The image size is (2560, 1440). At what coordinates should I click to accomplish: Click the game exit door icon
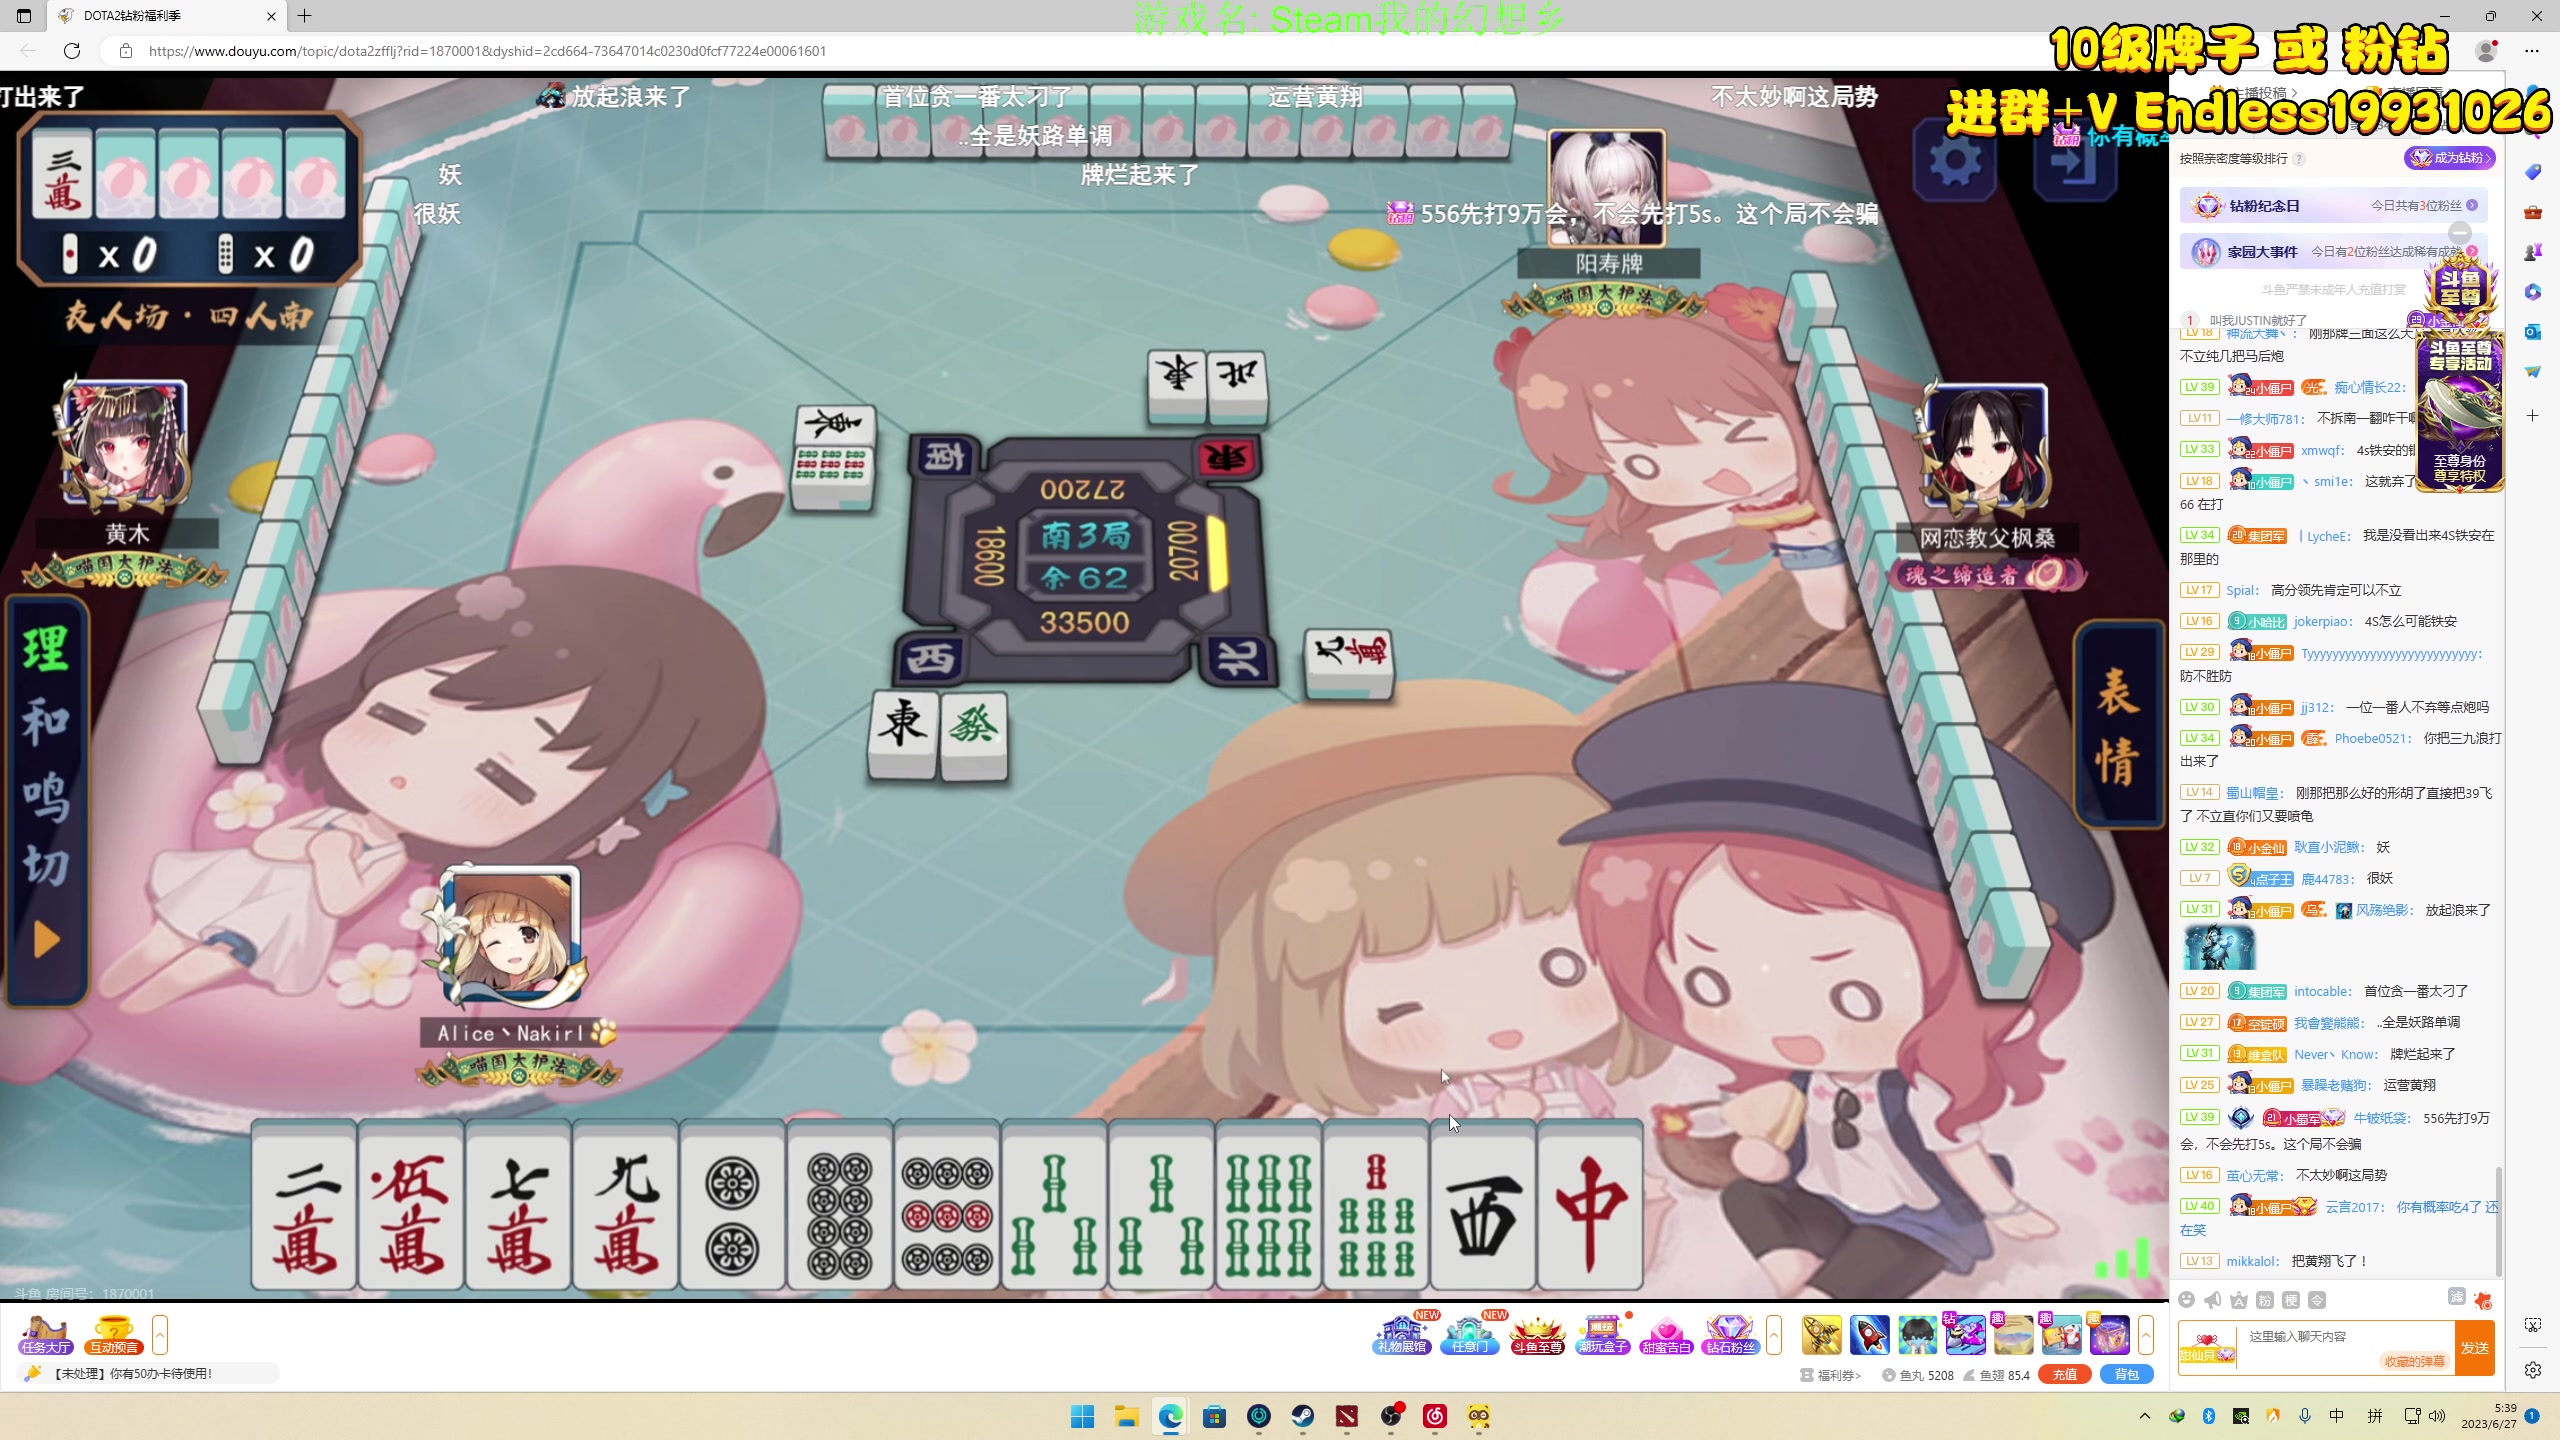tap(2075, 162)
